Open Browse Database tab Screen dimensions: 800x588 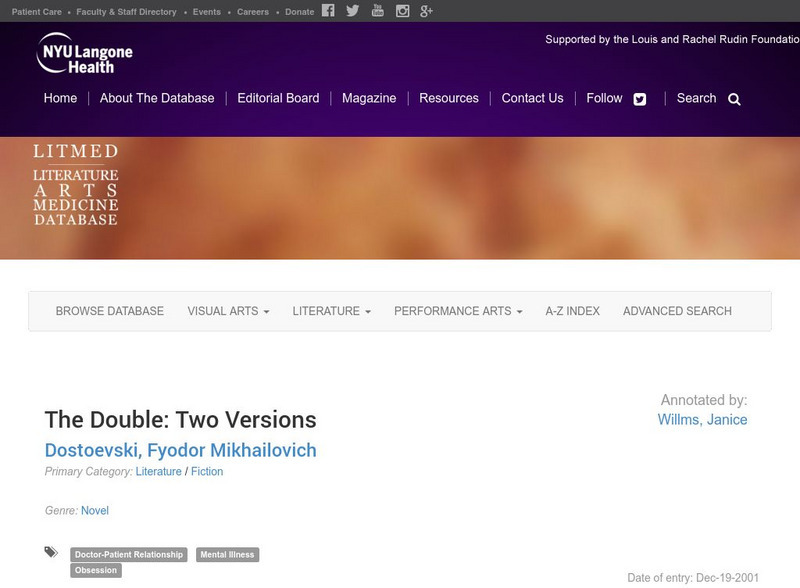pos(110,311)
